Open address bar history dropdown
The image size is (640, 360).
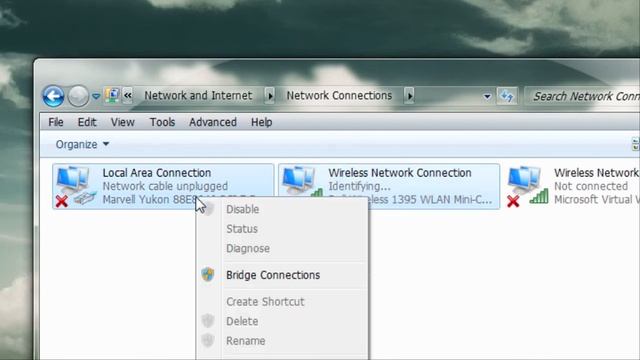(x=487, y=97)
